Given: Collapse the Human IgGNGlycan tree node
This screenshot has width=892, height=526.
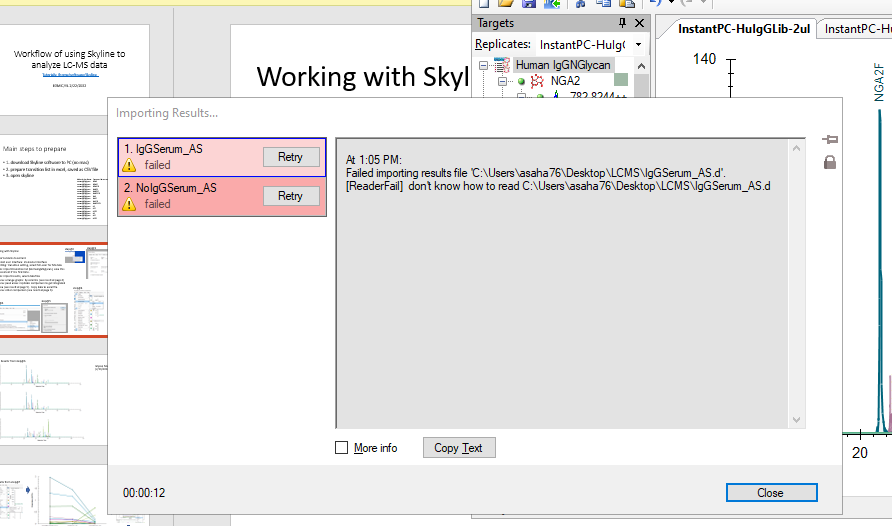Looking at the screenshot, I should (485, 65).
